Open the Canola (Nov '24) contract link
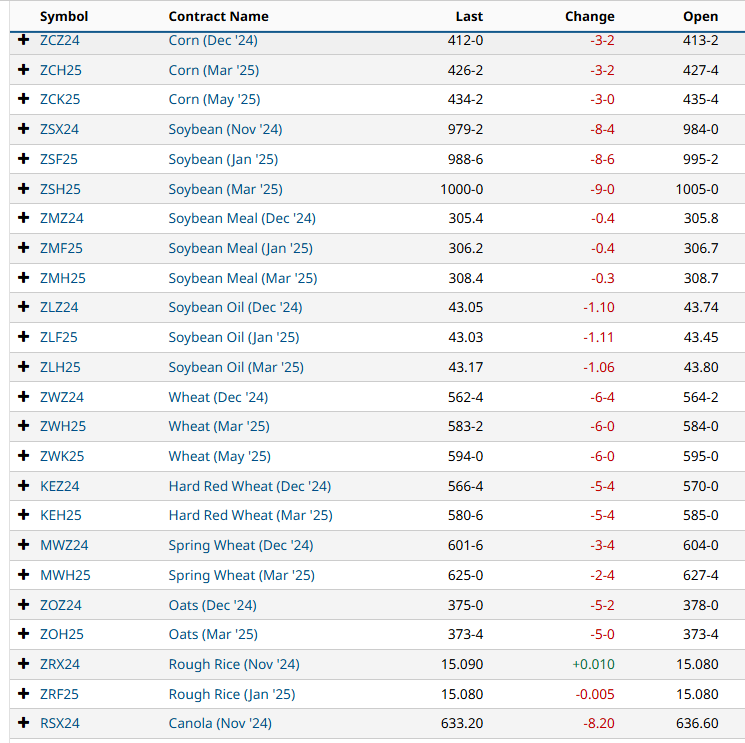The image size is (745, 743). tap(220, 724)
